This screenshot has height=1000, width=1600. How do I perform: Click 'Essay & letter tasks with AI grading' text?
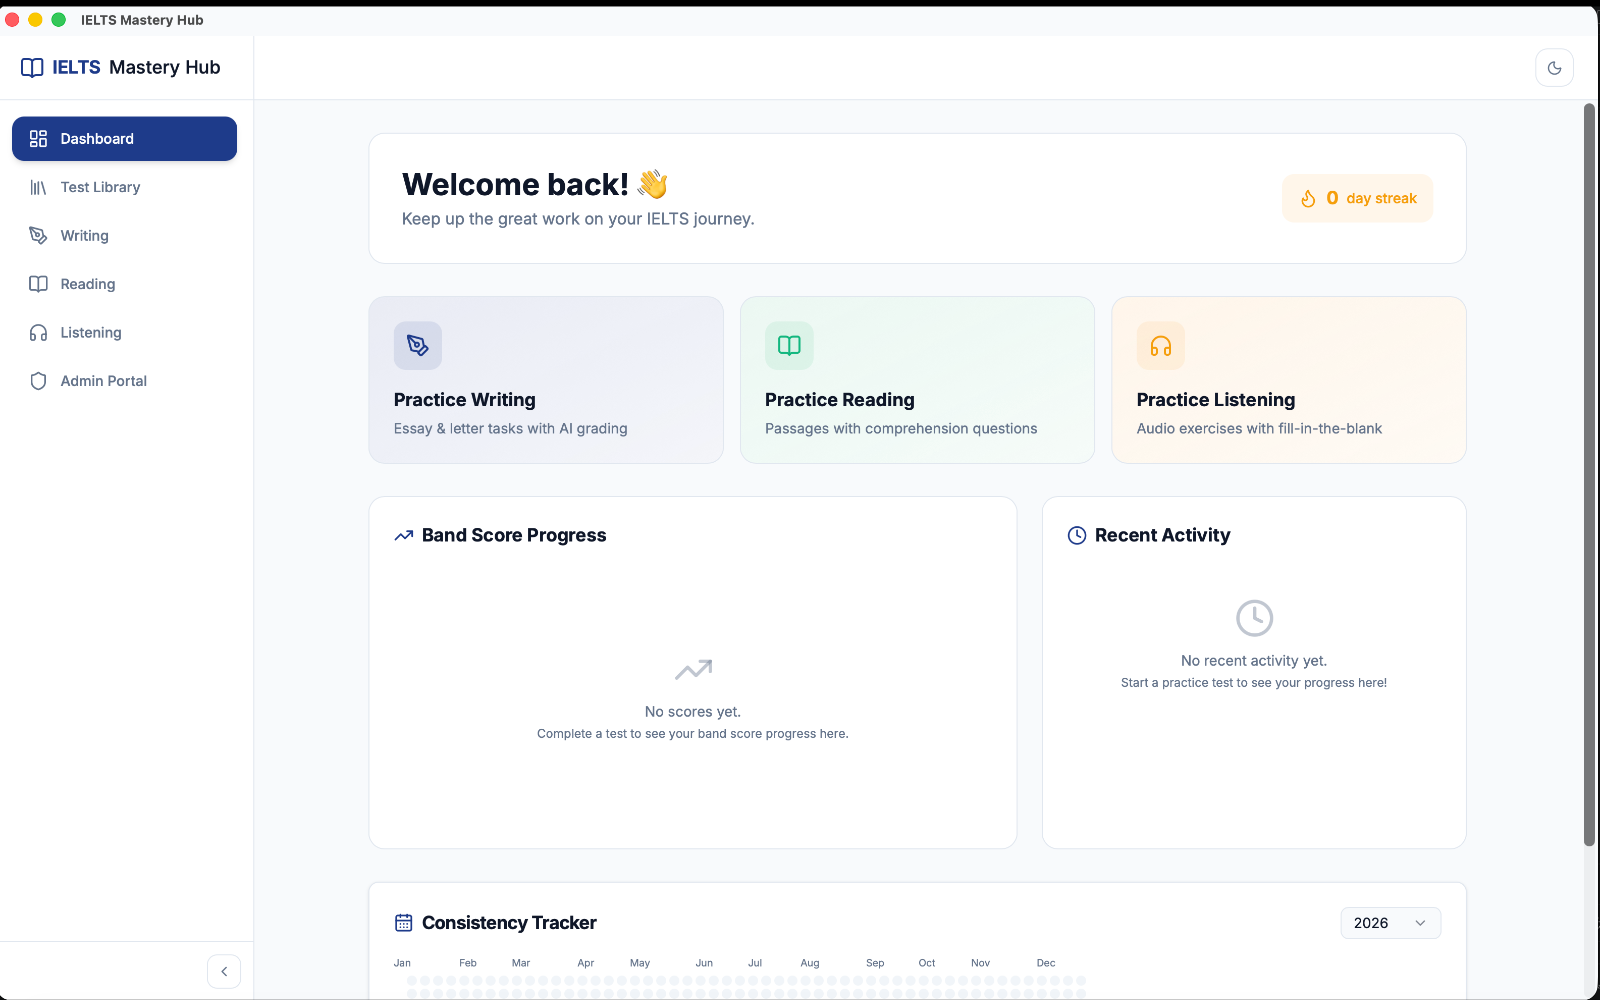pos(511,429)
